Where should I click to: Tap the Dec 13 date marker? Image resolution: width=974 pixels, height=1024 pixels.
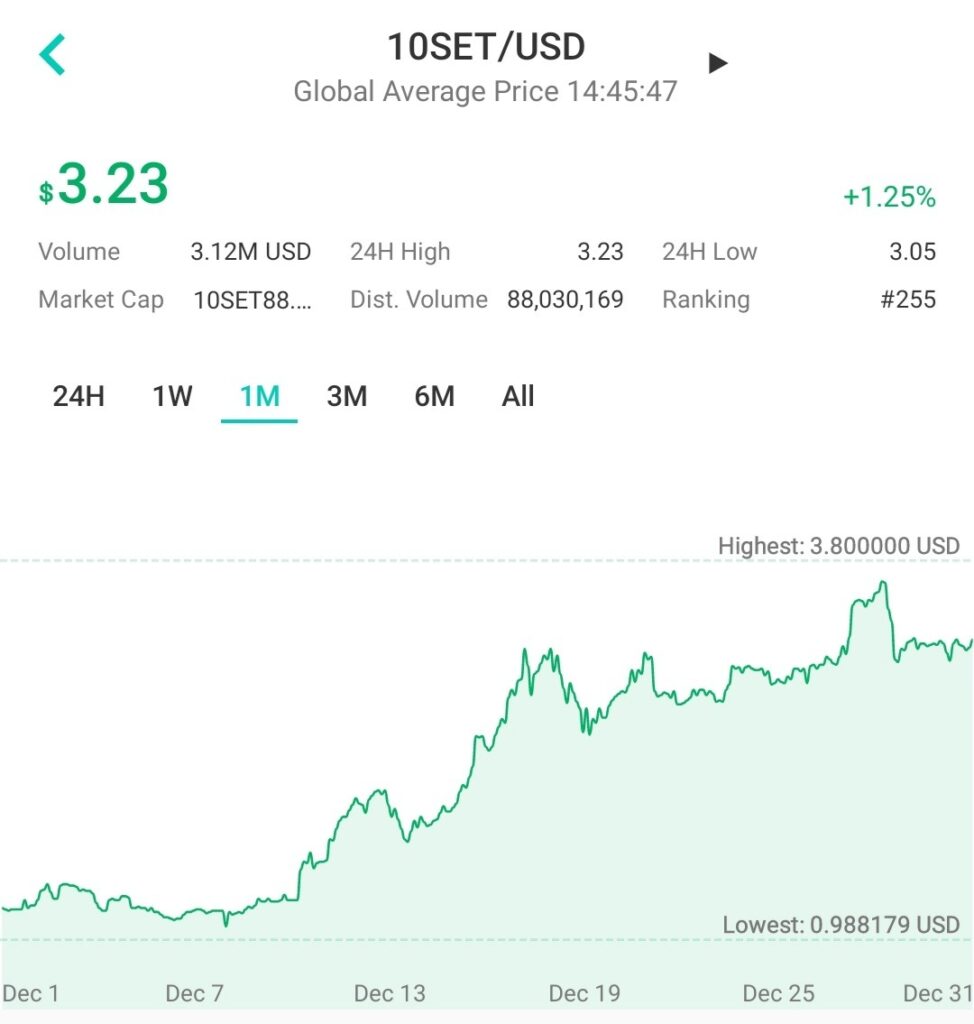point(389,993)
